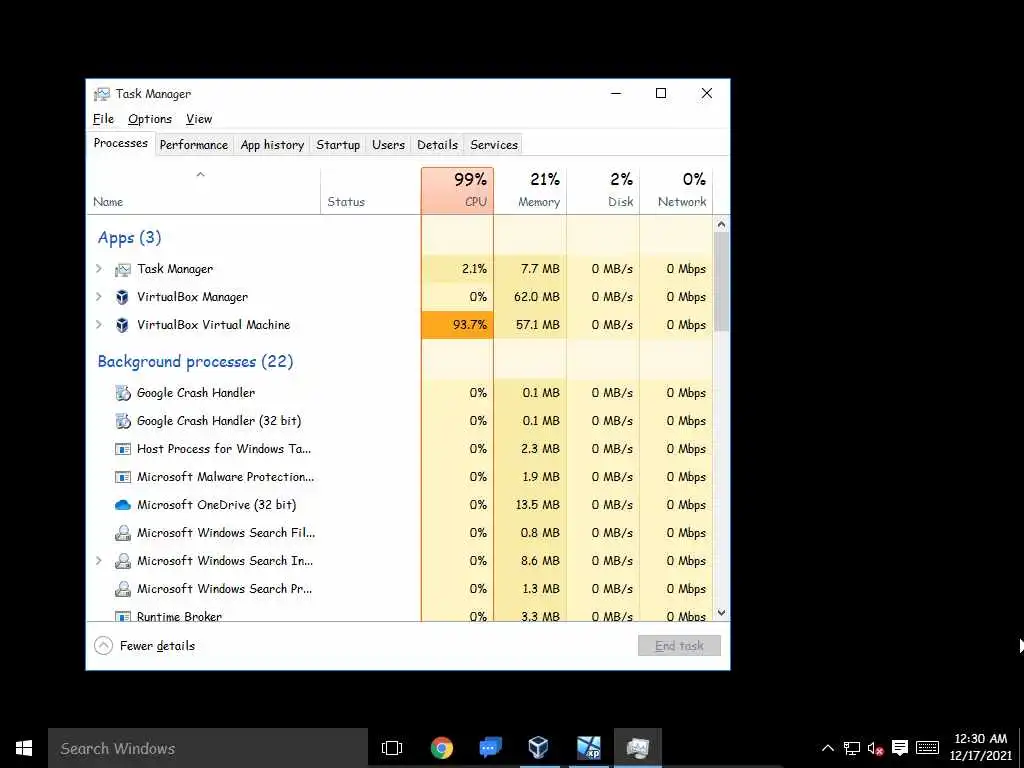Click Microsoft Windows Search Filter icon
1024x768 pixels.
click(123, 533)
